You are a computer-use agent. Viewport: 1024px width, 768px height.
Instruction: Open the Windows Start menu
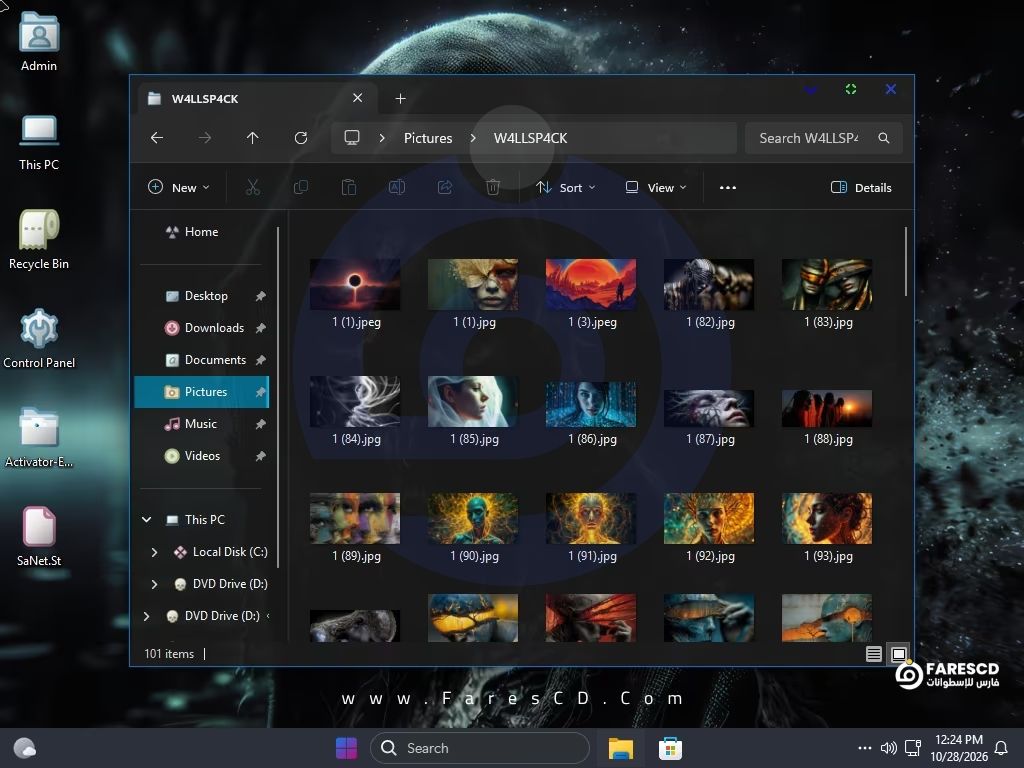tap(346, 748)
